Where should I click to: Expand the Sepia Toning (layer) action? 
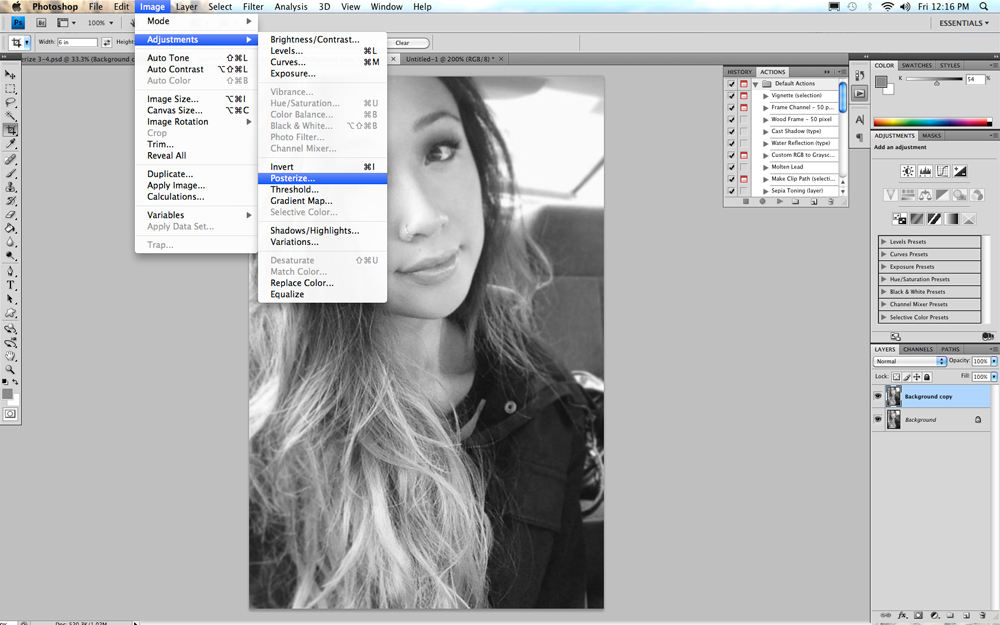(x=765, y=191)
